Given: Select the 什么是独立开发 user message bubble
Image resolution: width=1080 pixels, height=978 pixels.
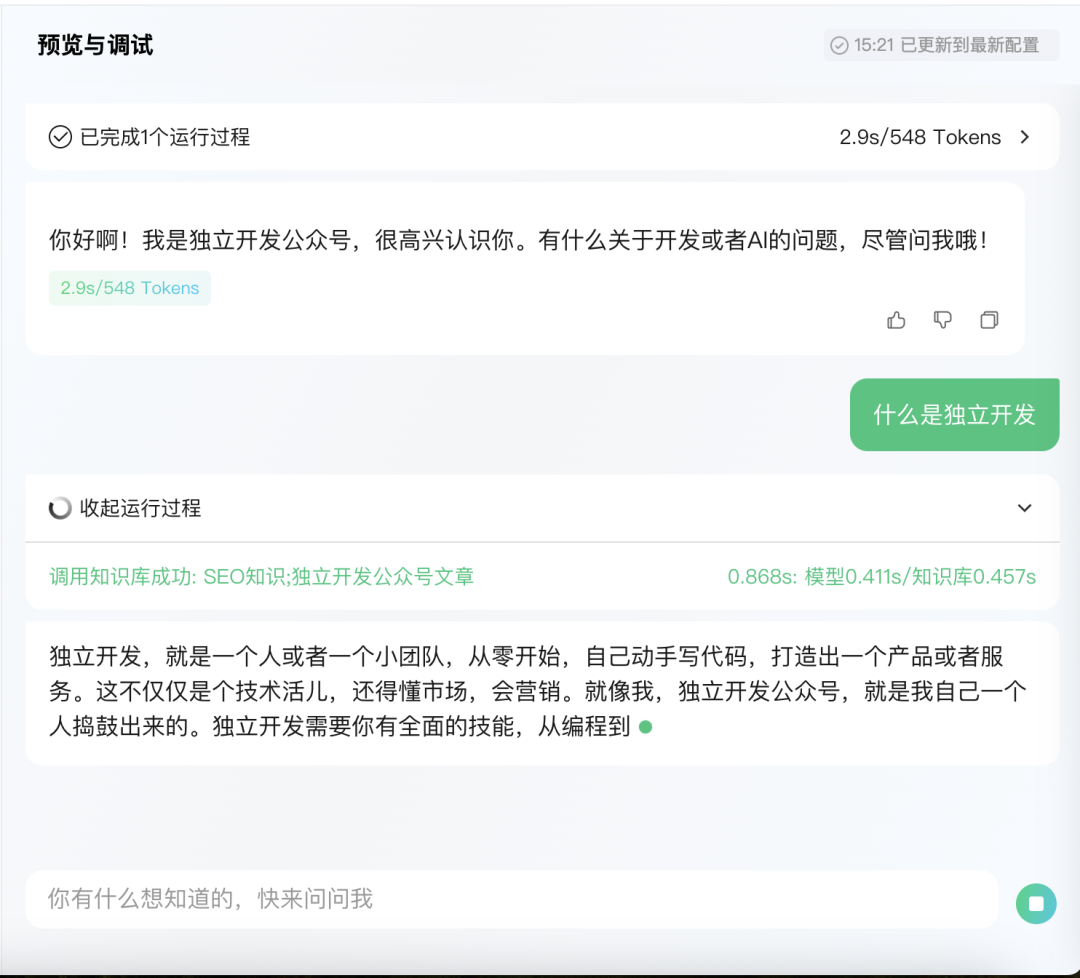Looking at the screenshot, I should coord(954,415).
